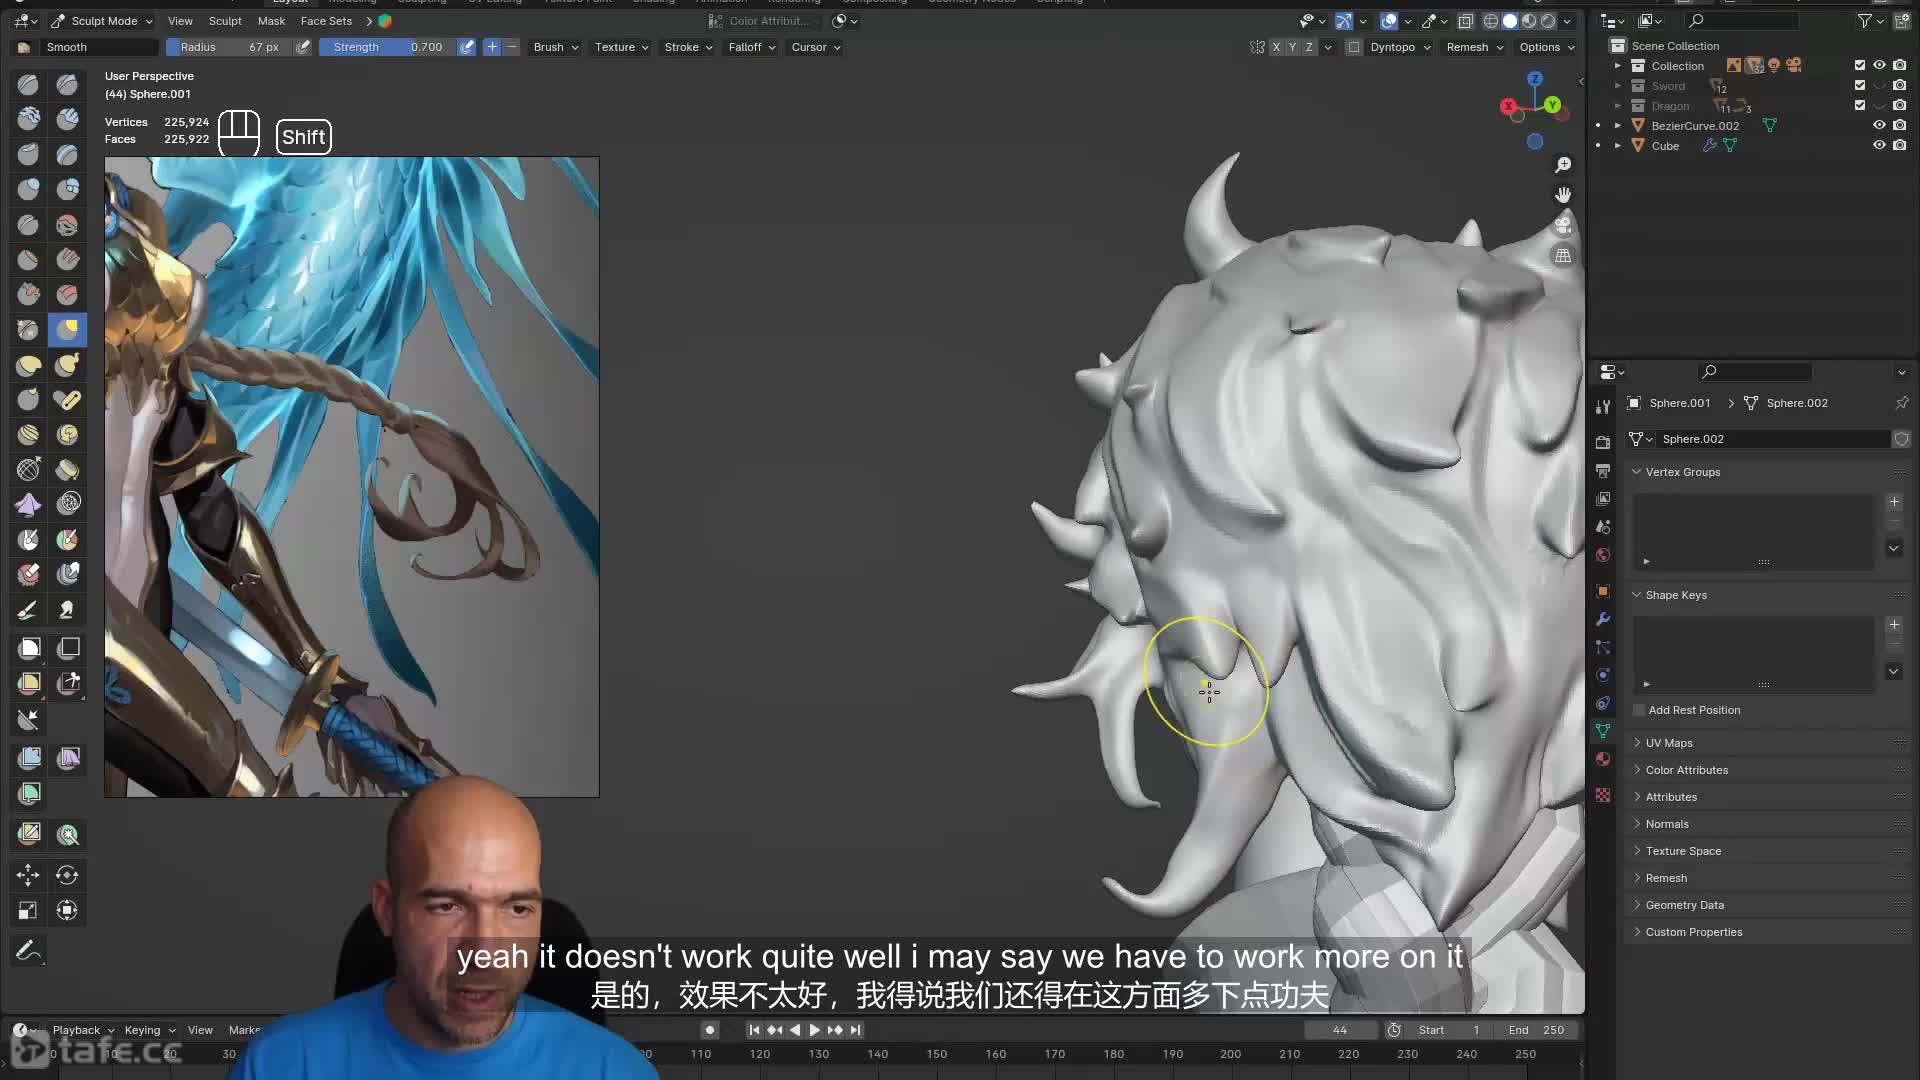The height and width of the screenshot is (1080, 1920).
Task: Click the viewport zoom magnifier gizmo
Action: (x=1563, y=165)
